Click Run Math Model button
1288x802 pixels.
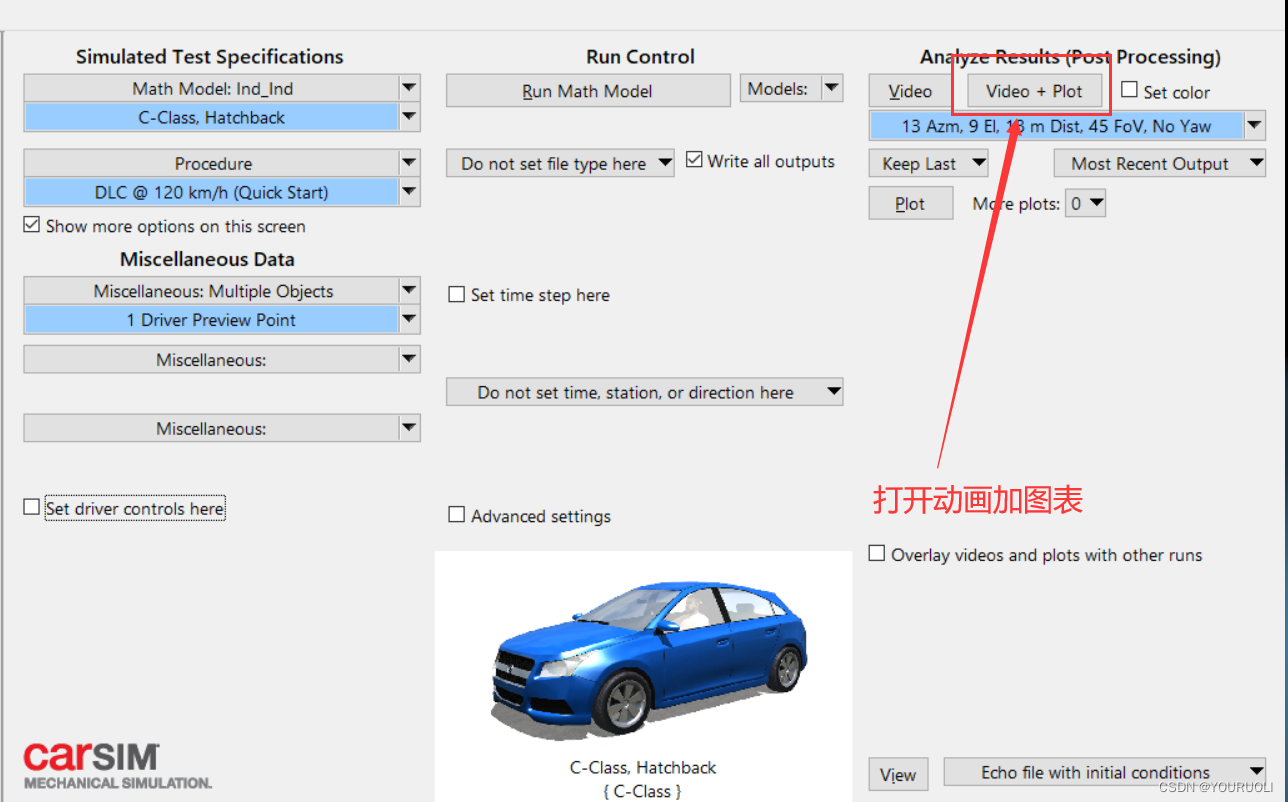coord(588,91)
